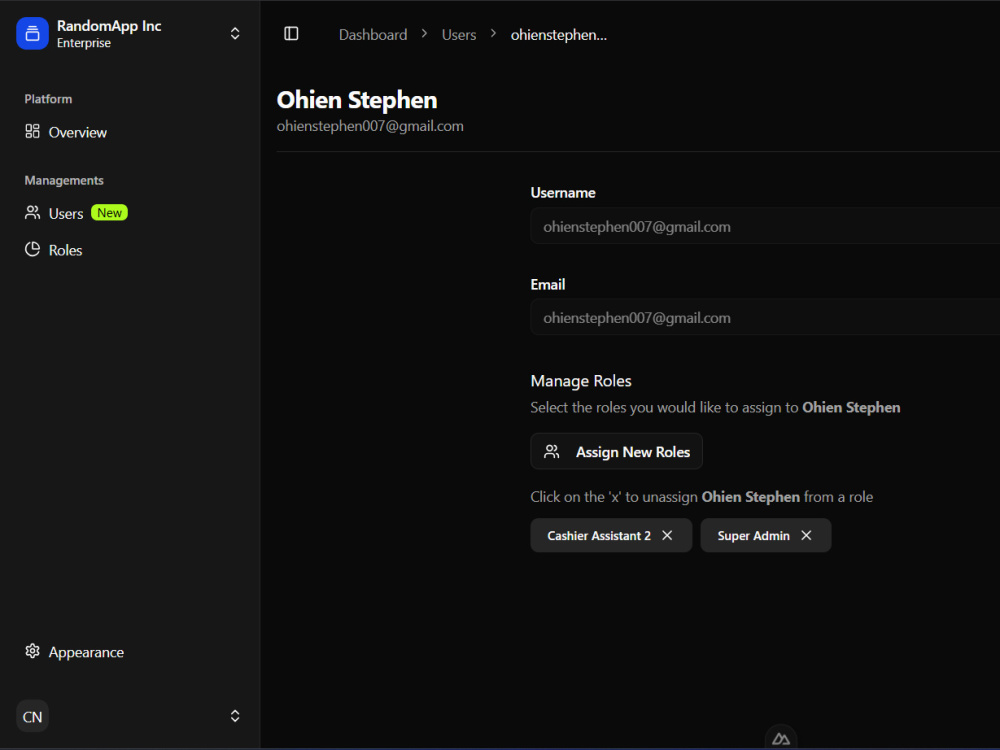1000x750 pixels.
Task: Go to Dashboard breadcrumb
Action: click(373, 34)
